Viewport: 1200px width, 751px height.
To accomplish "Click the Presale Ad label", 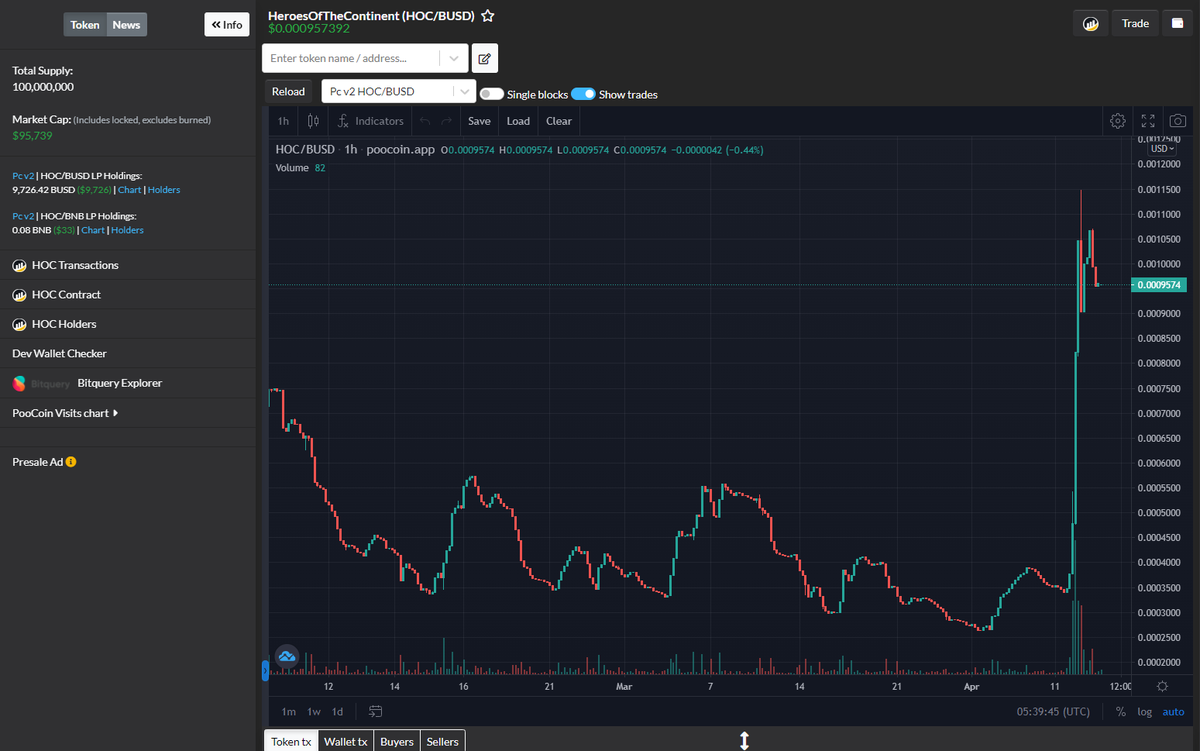I will point(37,462).
